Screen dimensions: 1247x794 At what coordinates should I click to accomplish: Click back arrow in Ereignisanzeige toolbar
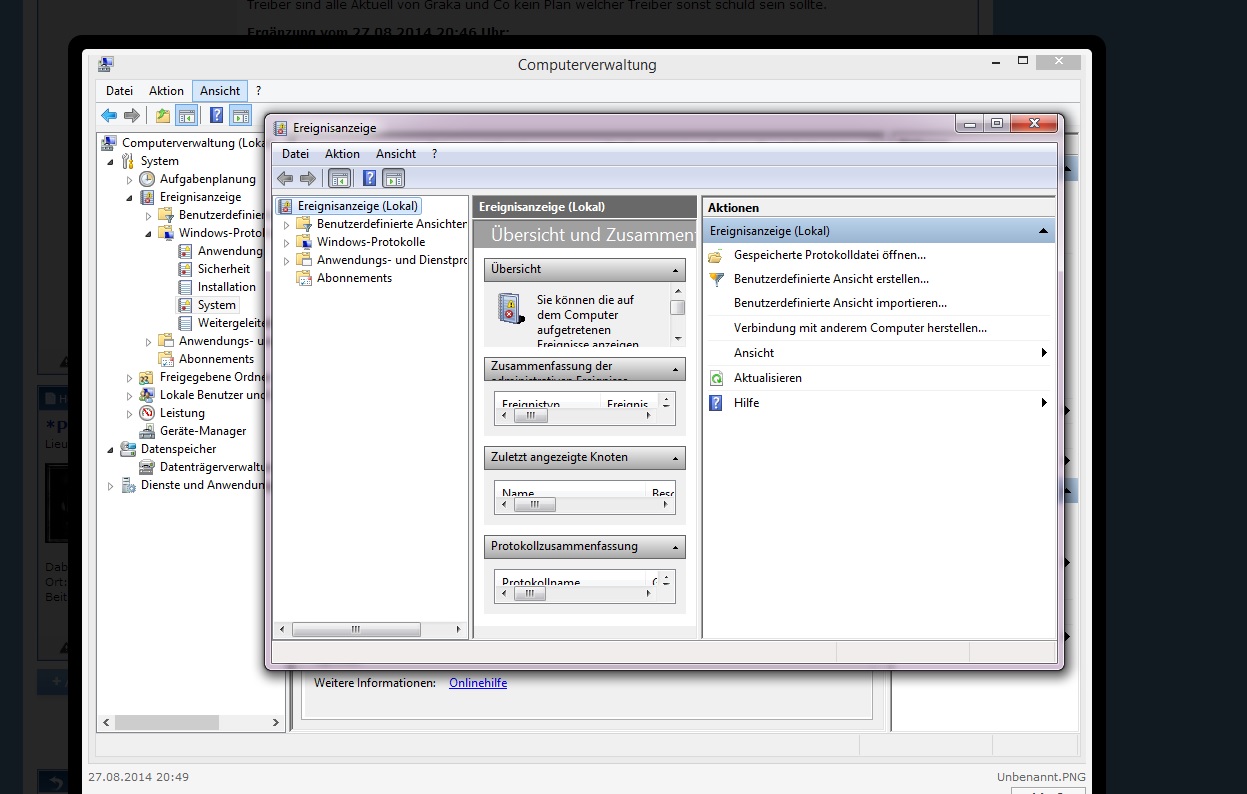point(285,178)
